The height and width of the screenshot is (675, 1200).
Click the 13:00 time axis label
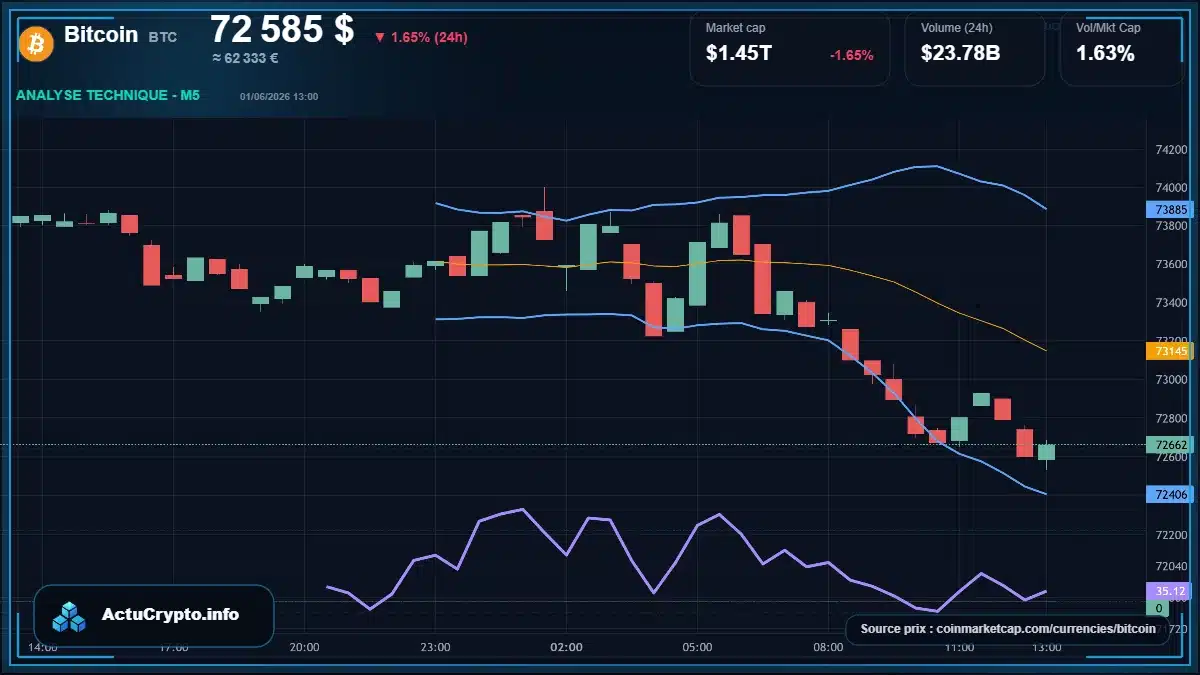[1046, 647]
